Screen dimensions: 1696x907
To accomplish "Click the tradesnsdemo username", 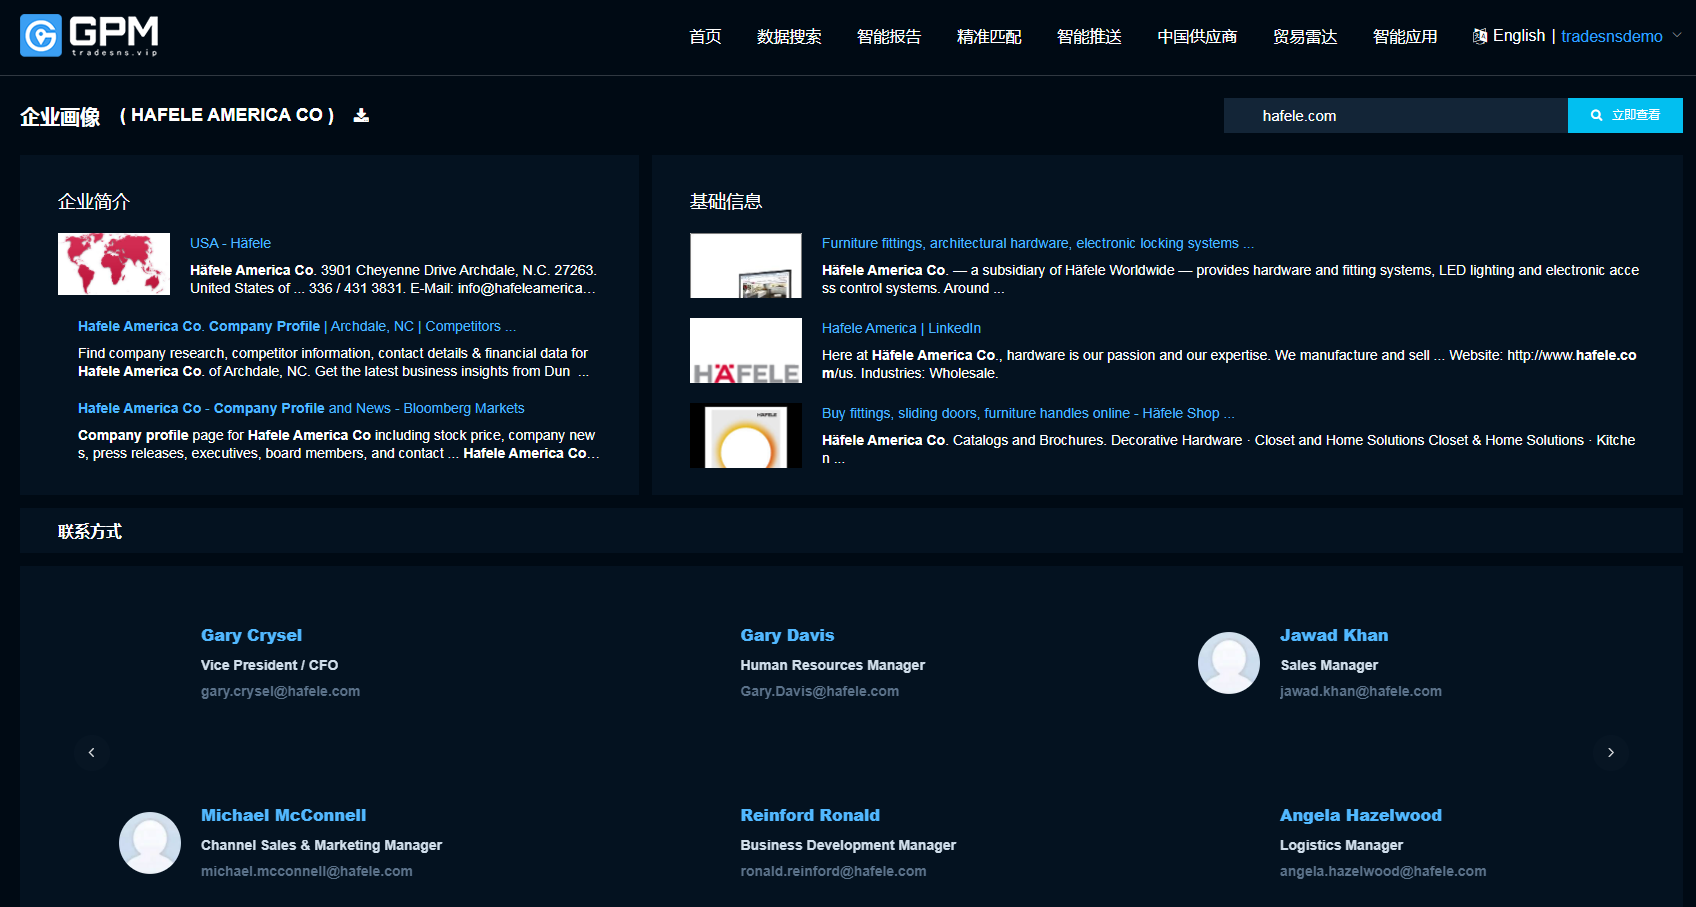I will coord(1612,36).
